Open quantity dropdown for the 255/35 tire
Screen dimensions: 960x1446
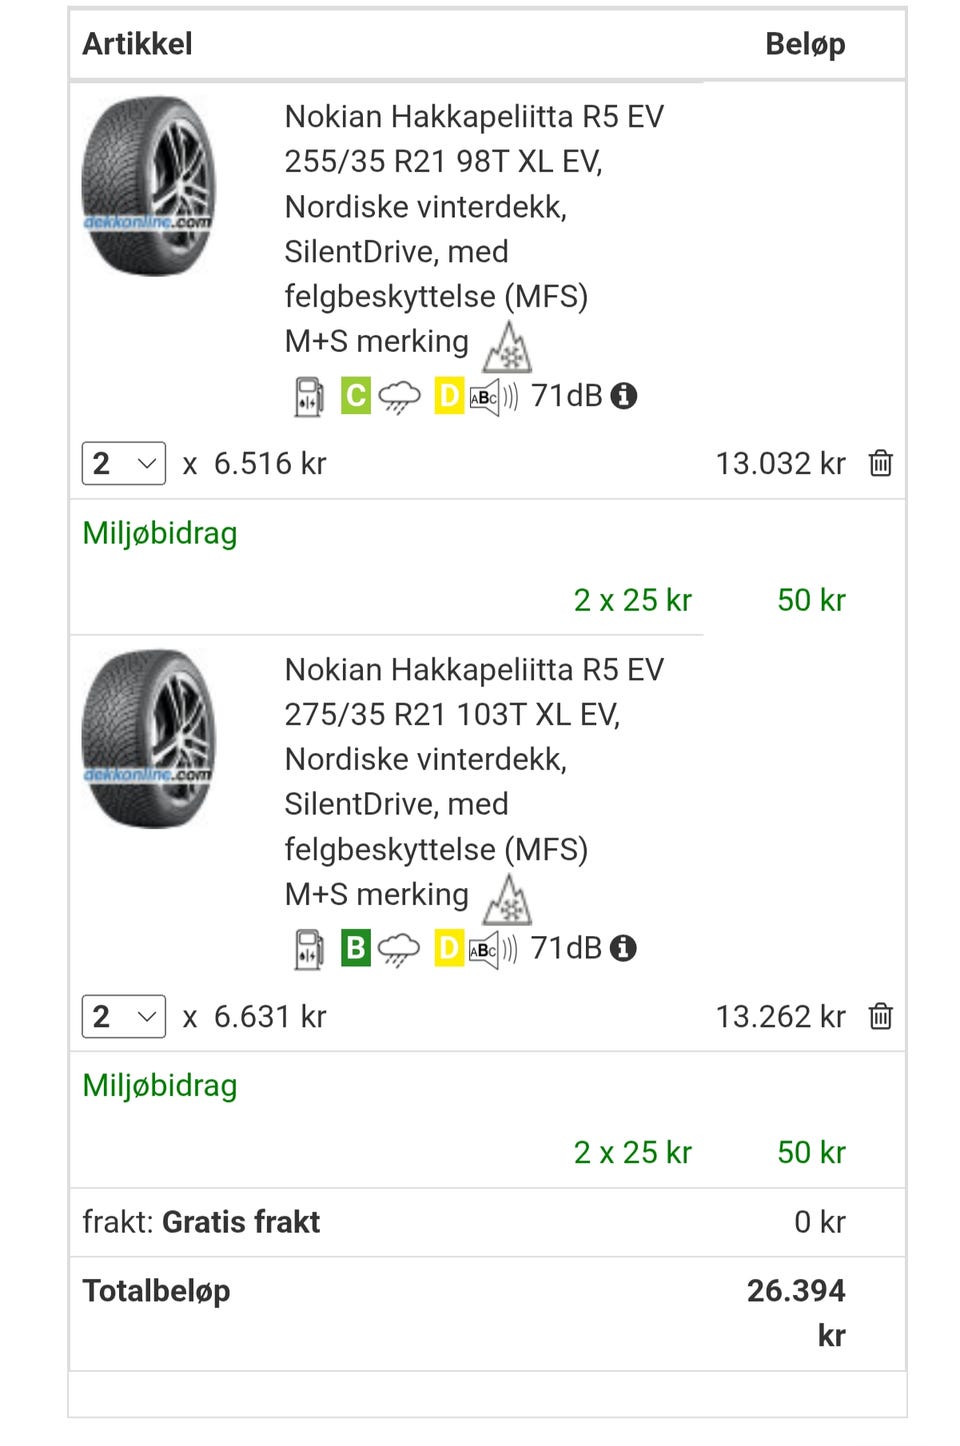point(124,463)
